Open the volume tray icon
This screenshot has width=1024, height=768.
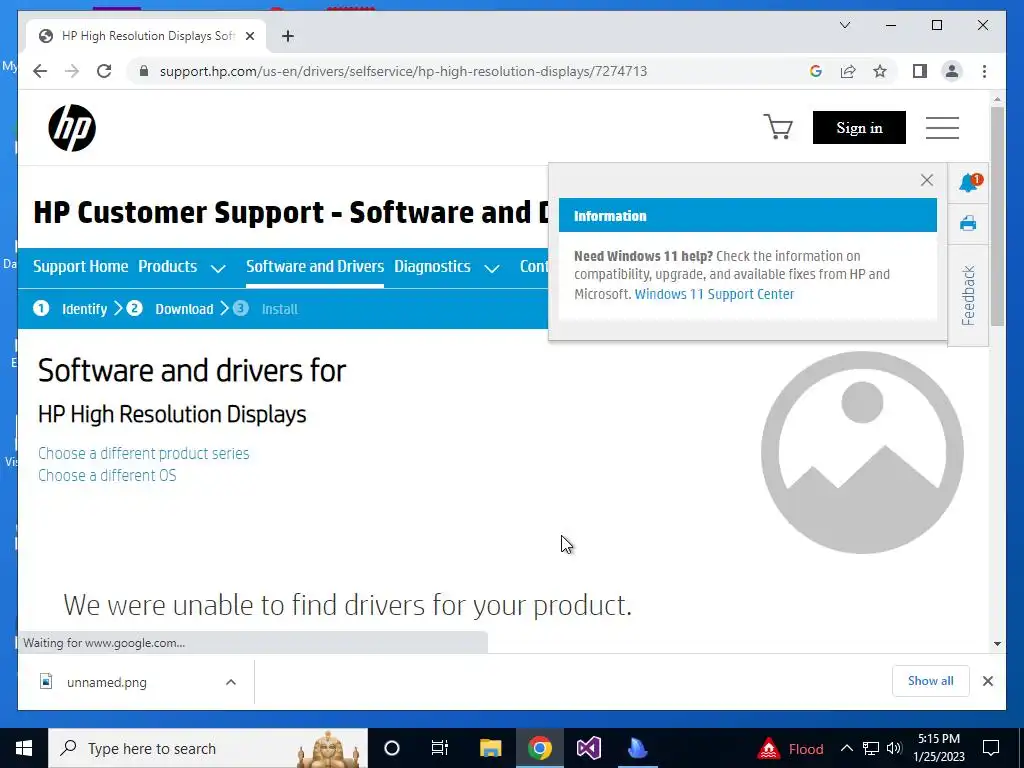895,748
